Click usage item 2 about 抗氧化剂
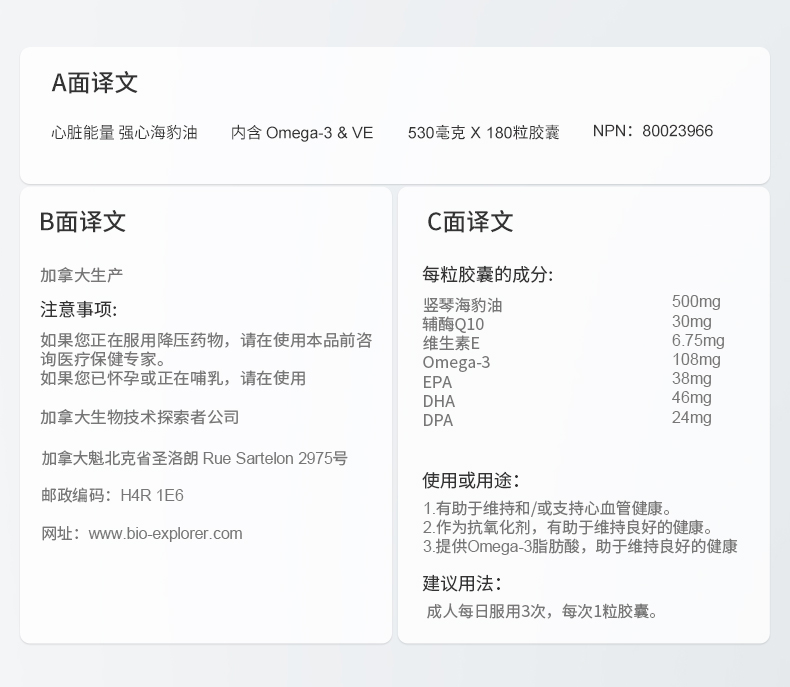Image resolution: width=790 pixels, height=687 pixels. 569,527
